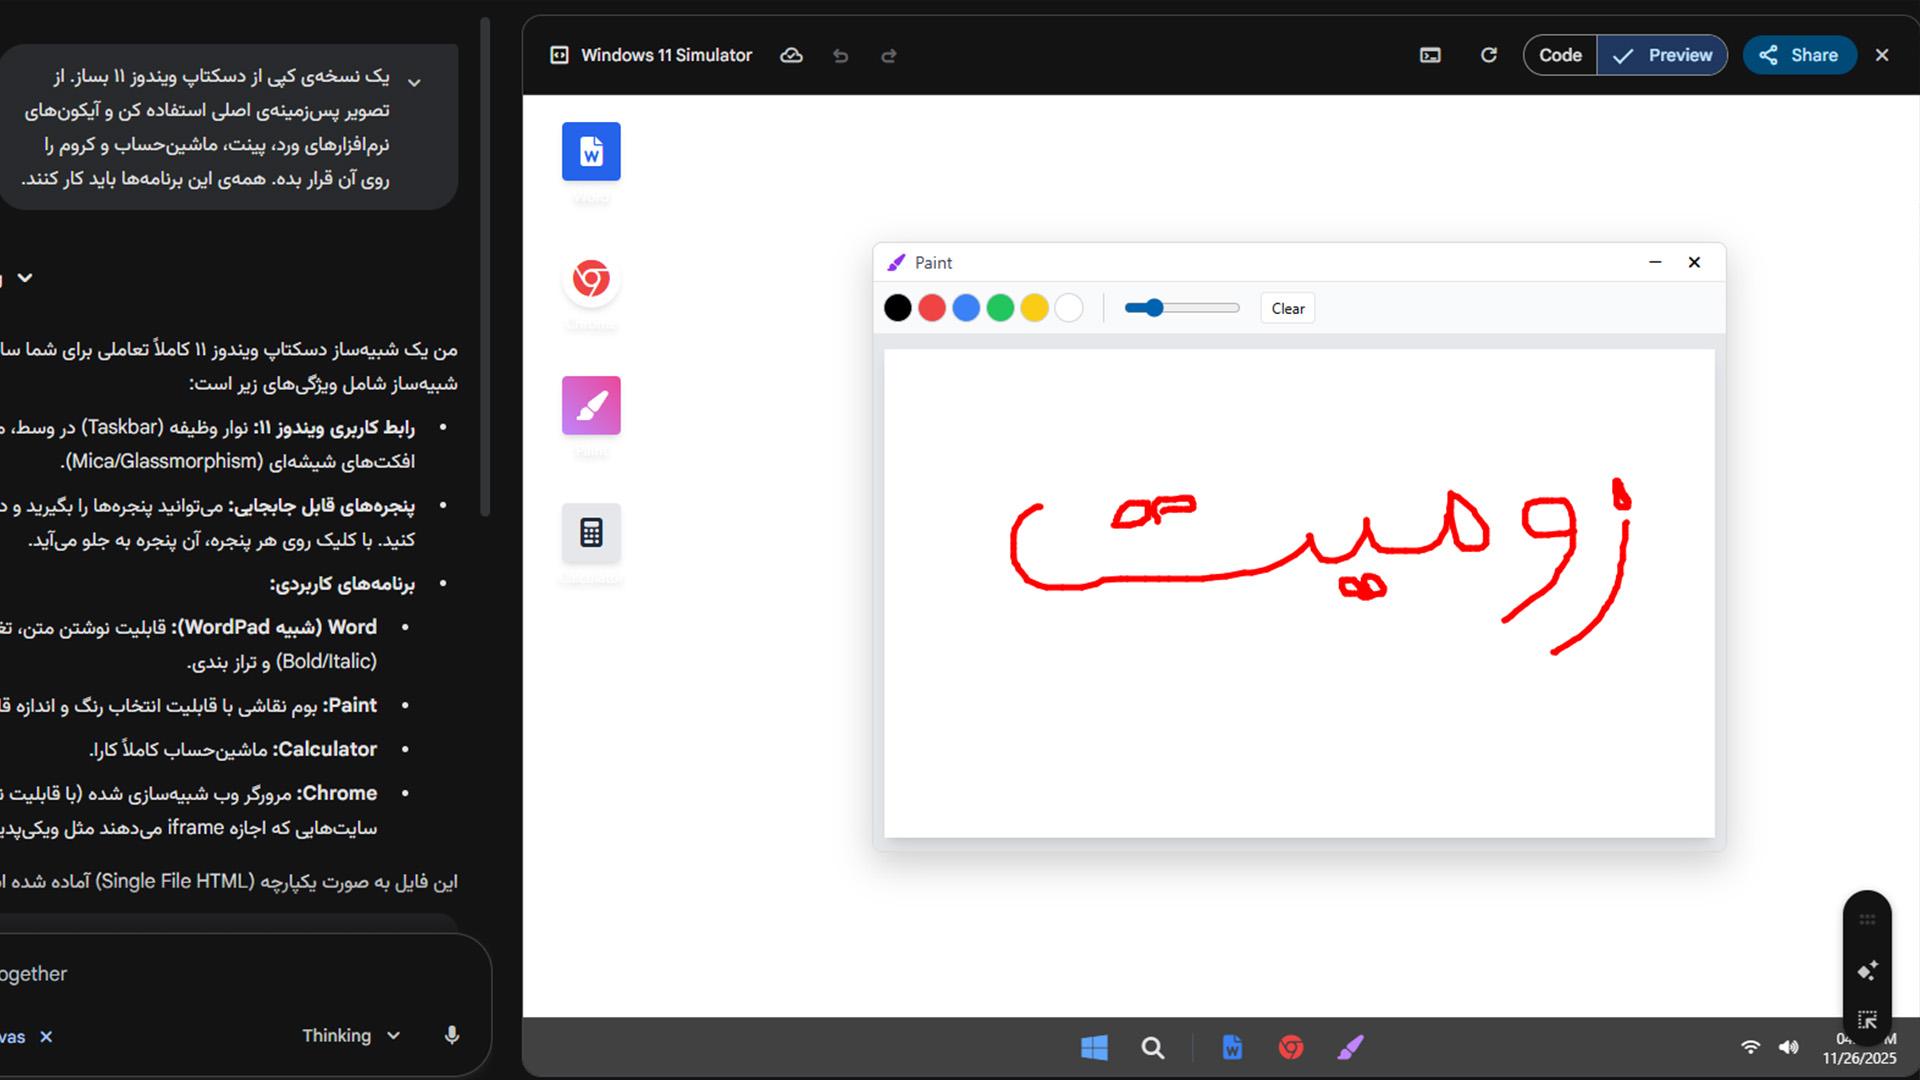The image size is (1920, 1080).
Task: Switch to the Preview tab
Action: coord(1662,55)
